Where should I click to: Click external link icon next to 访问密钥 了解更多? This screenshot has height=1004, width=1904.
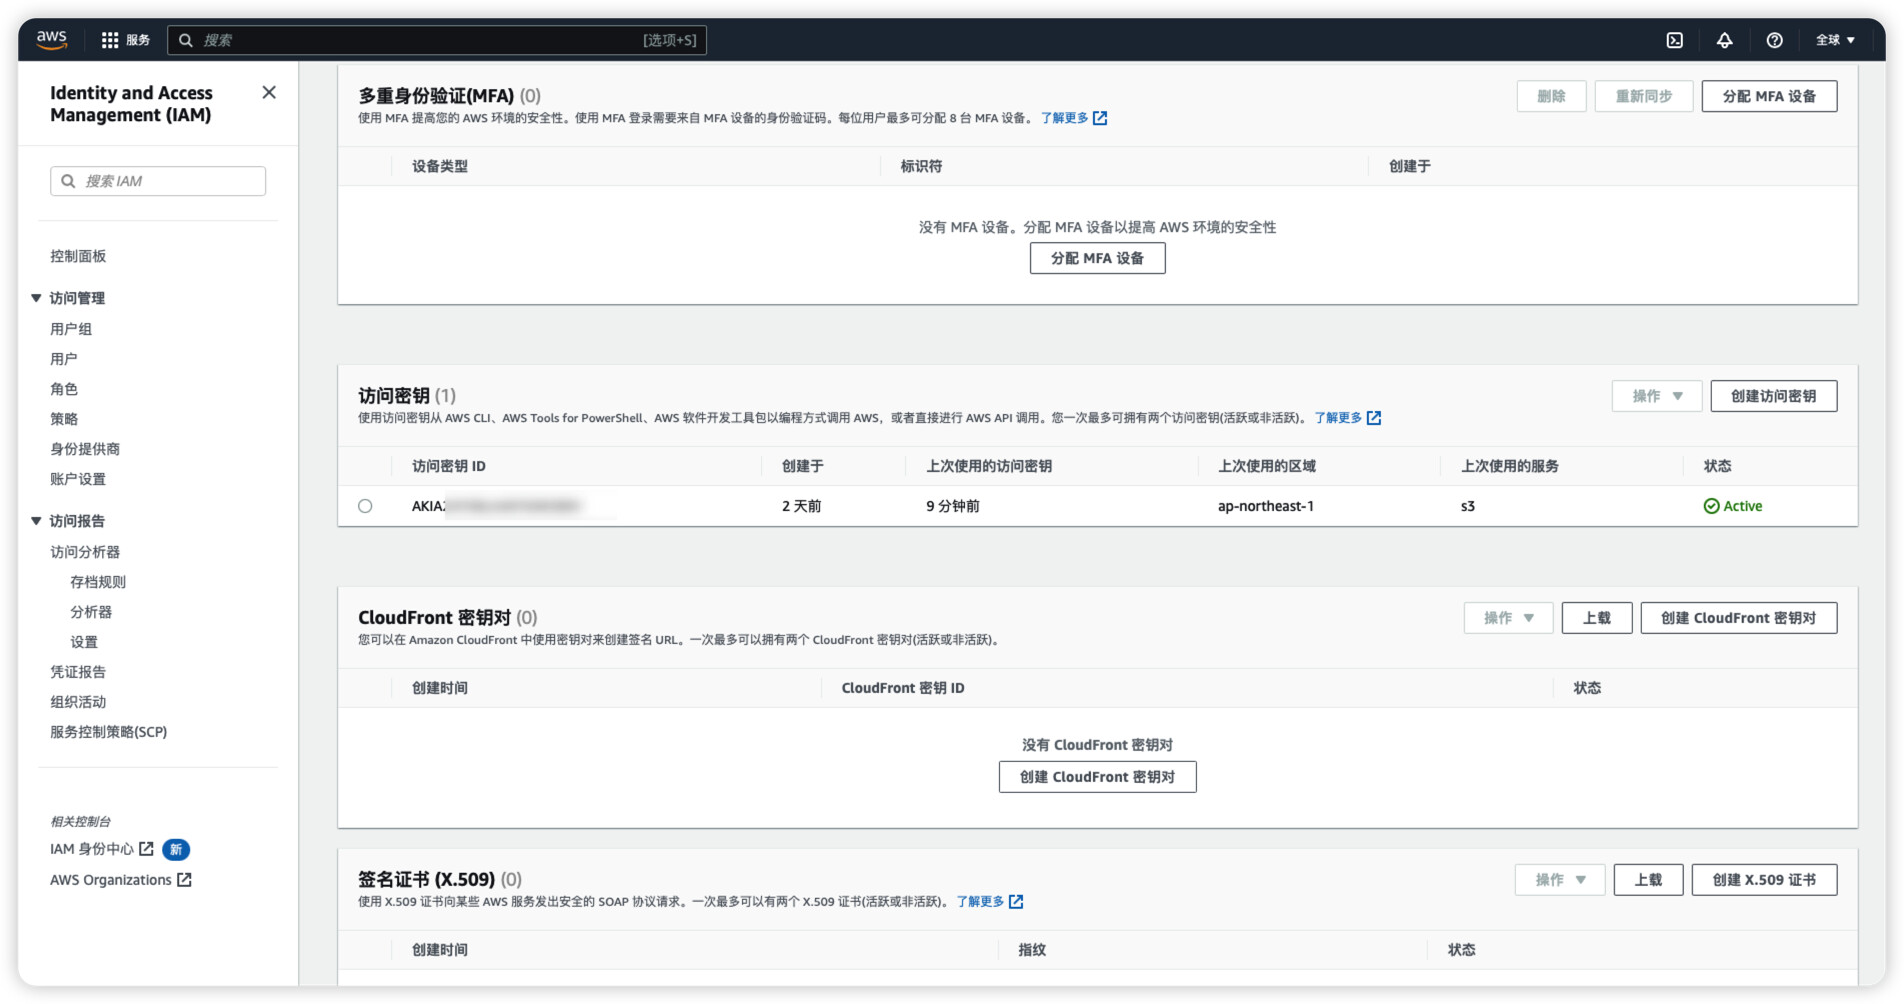tap(1374, 418)
